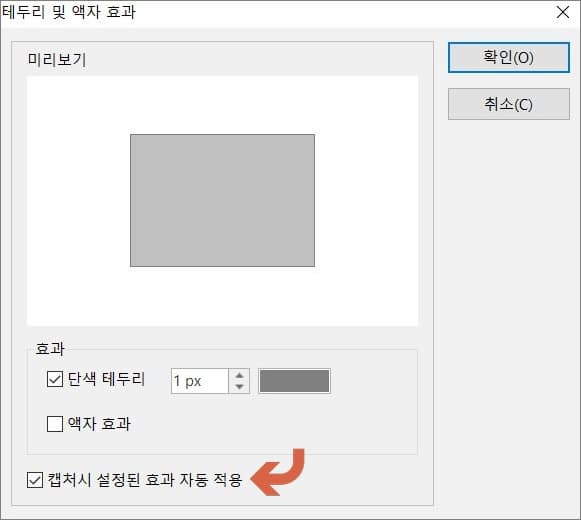Click the gray preview rectangle
The image size is (581, 520).
222,200
